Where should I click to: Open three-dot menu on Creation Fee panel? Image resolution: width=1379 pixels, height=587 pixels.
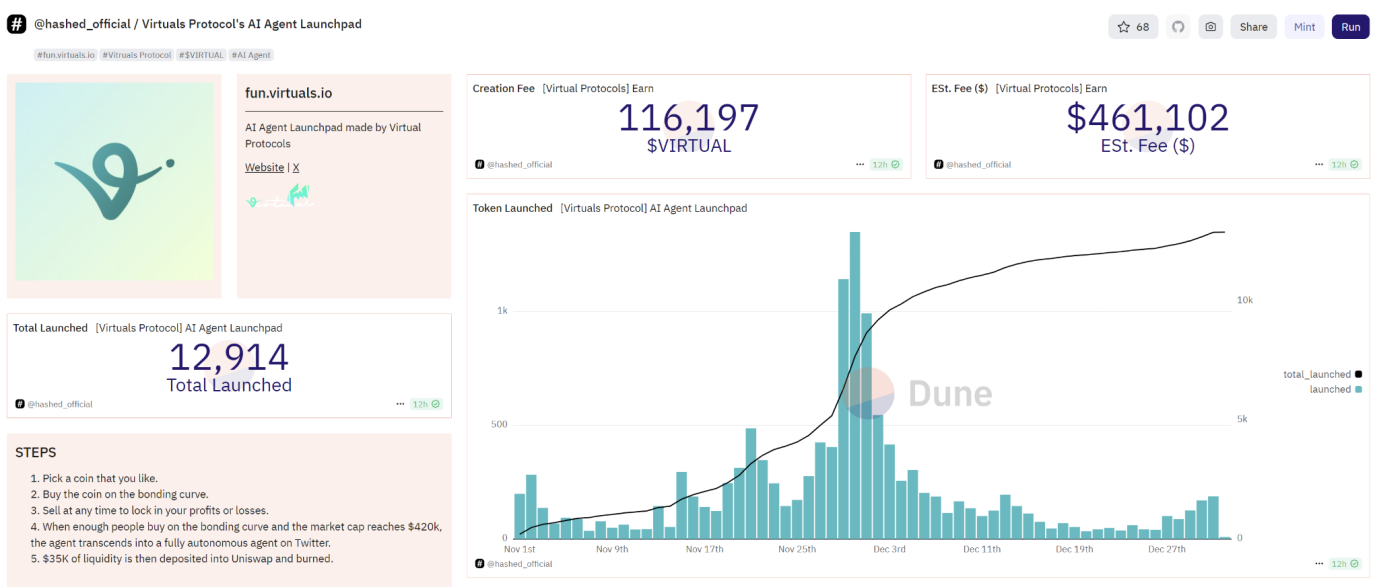tap(860, 164)
